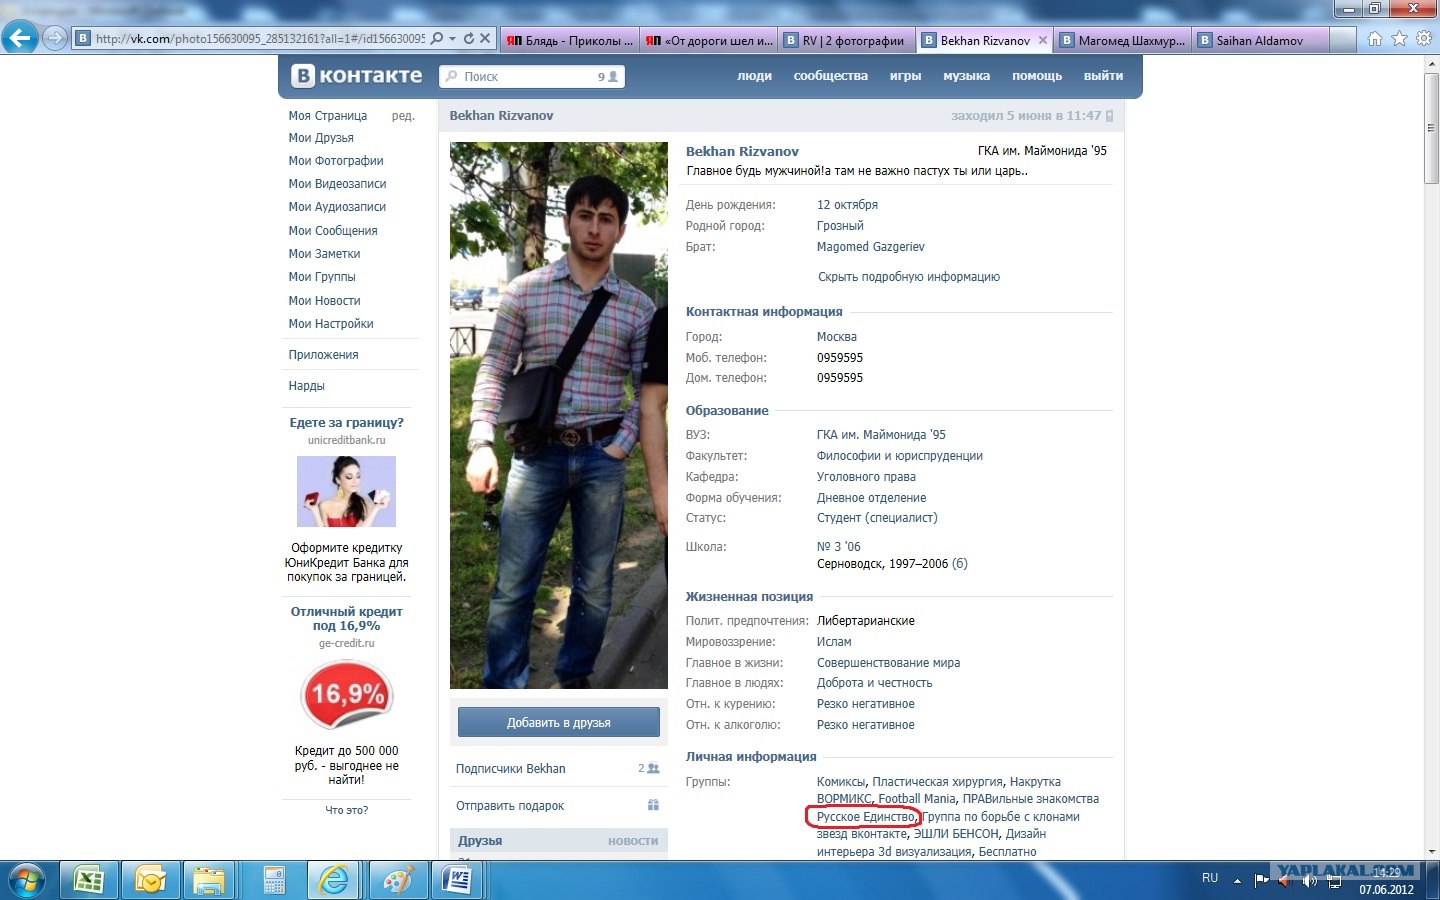1440x900 pixels.
Task: Click the gift icon beside 'Отправить подарок'
Action: point(653,805)
